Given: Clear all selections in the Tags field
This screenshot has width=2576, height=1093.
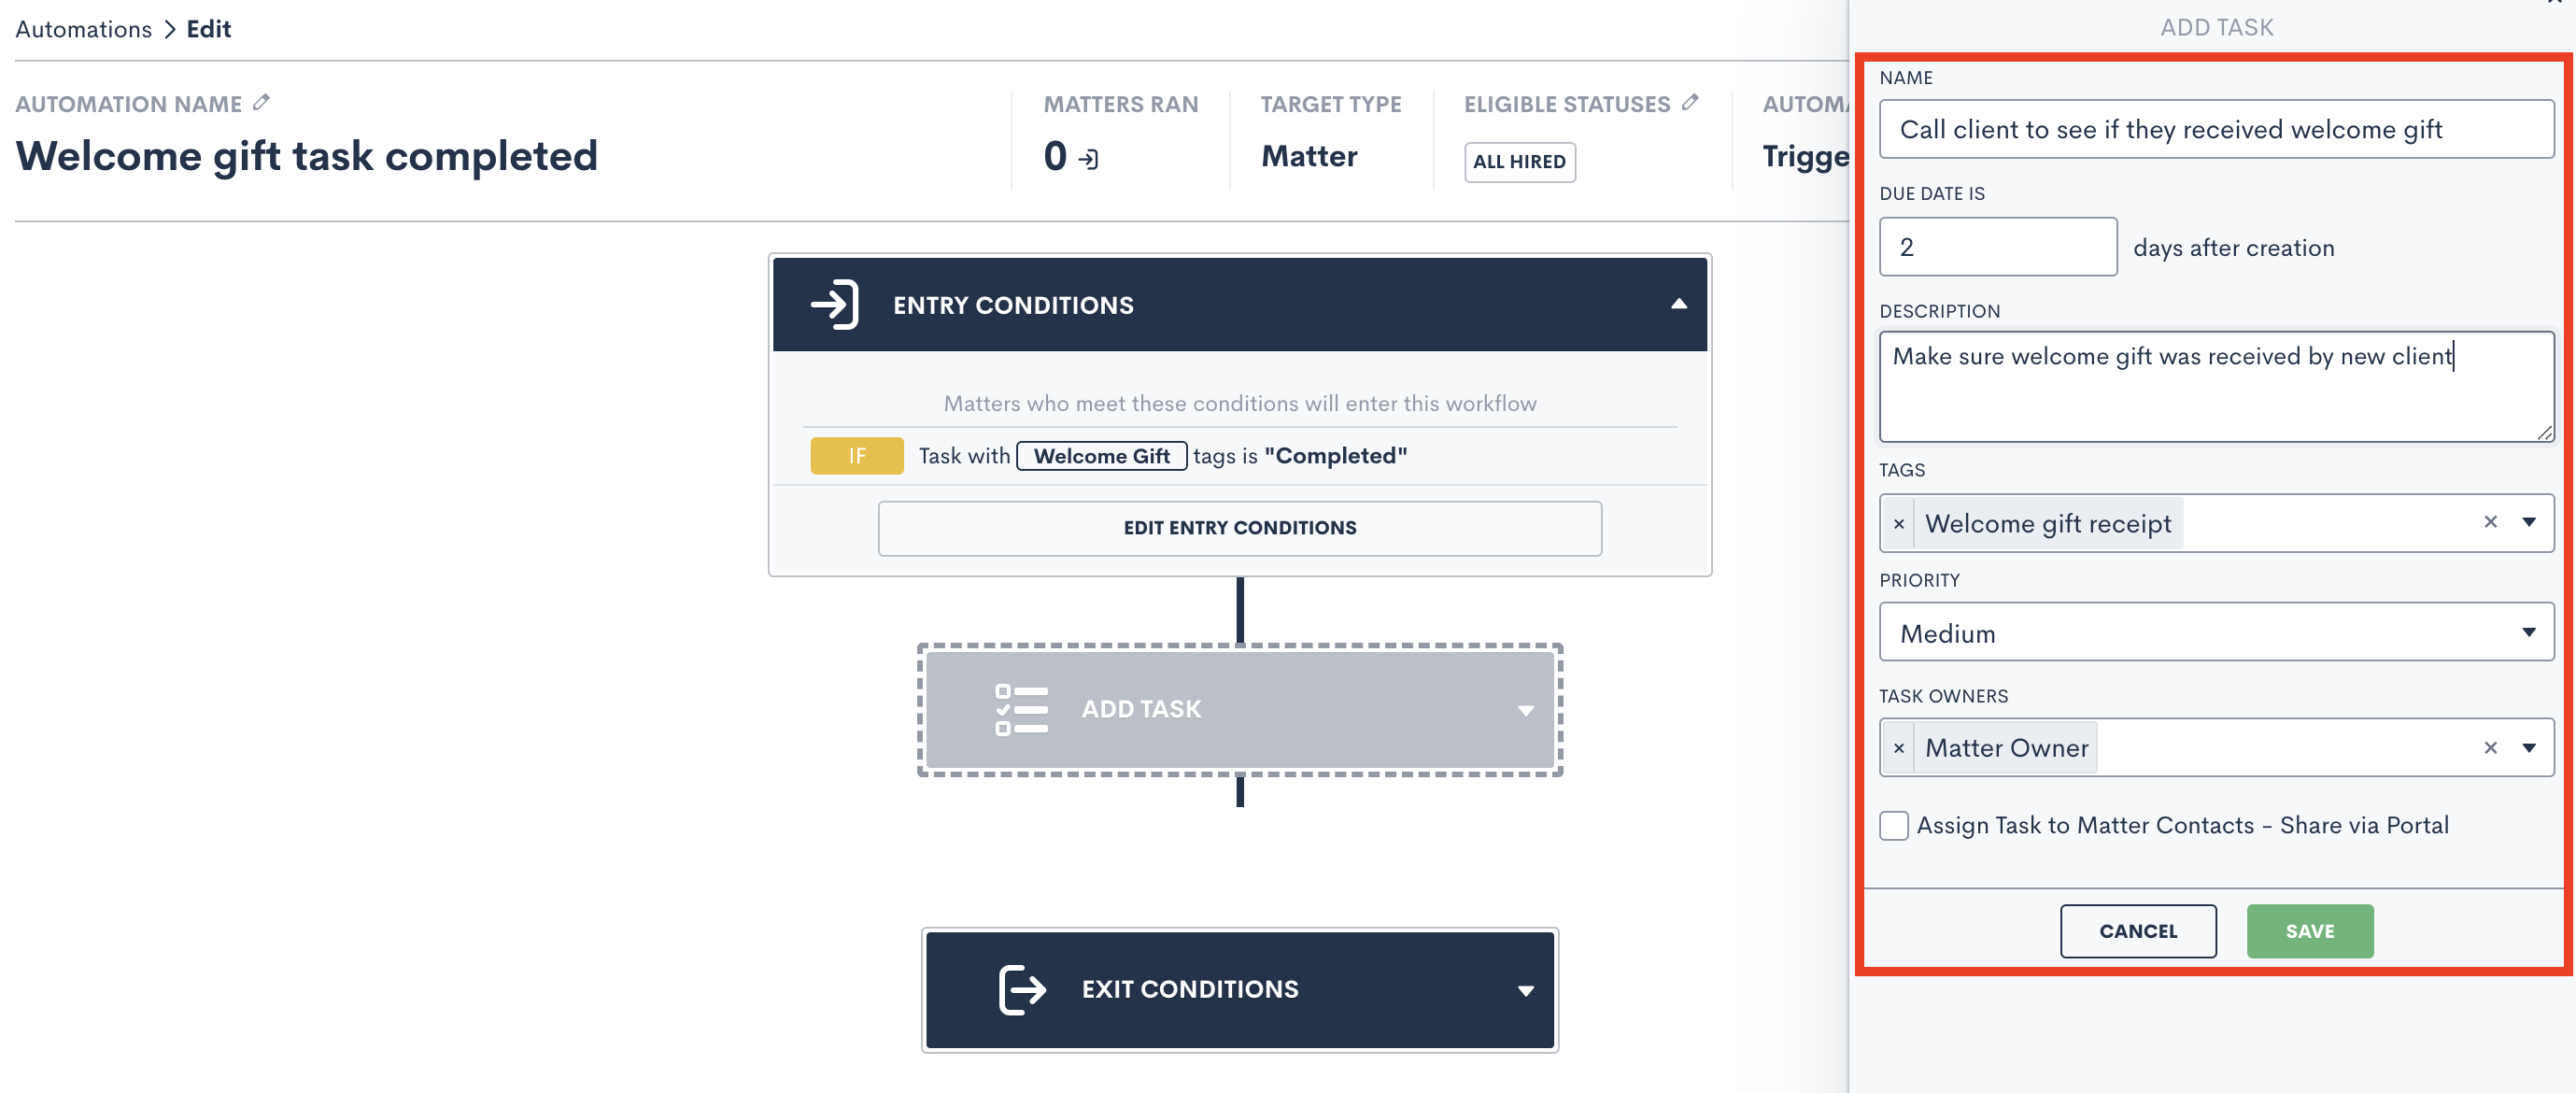Looking at the screenshot, I should 2490,522.
